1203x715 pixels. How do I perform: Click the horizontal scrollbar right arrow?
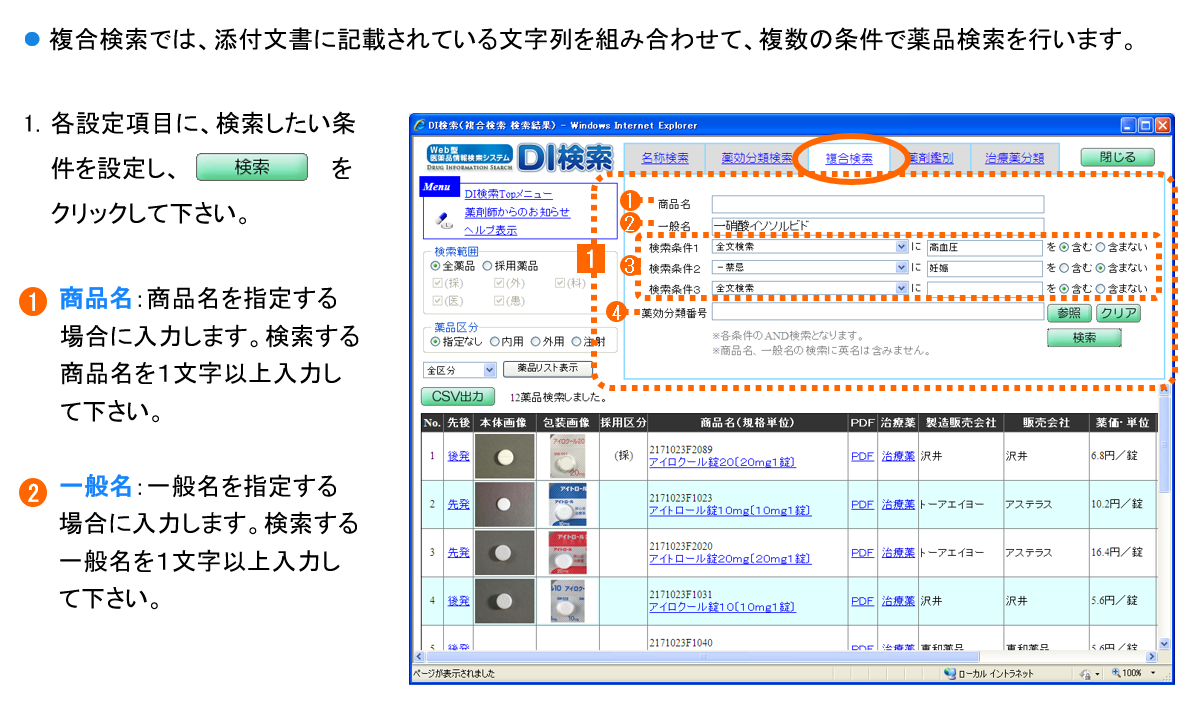coord(1150,657)
